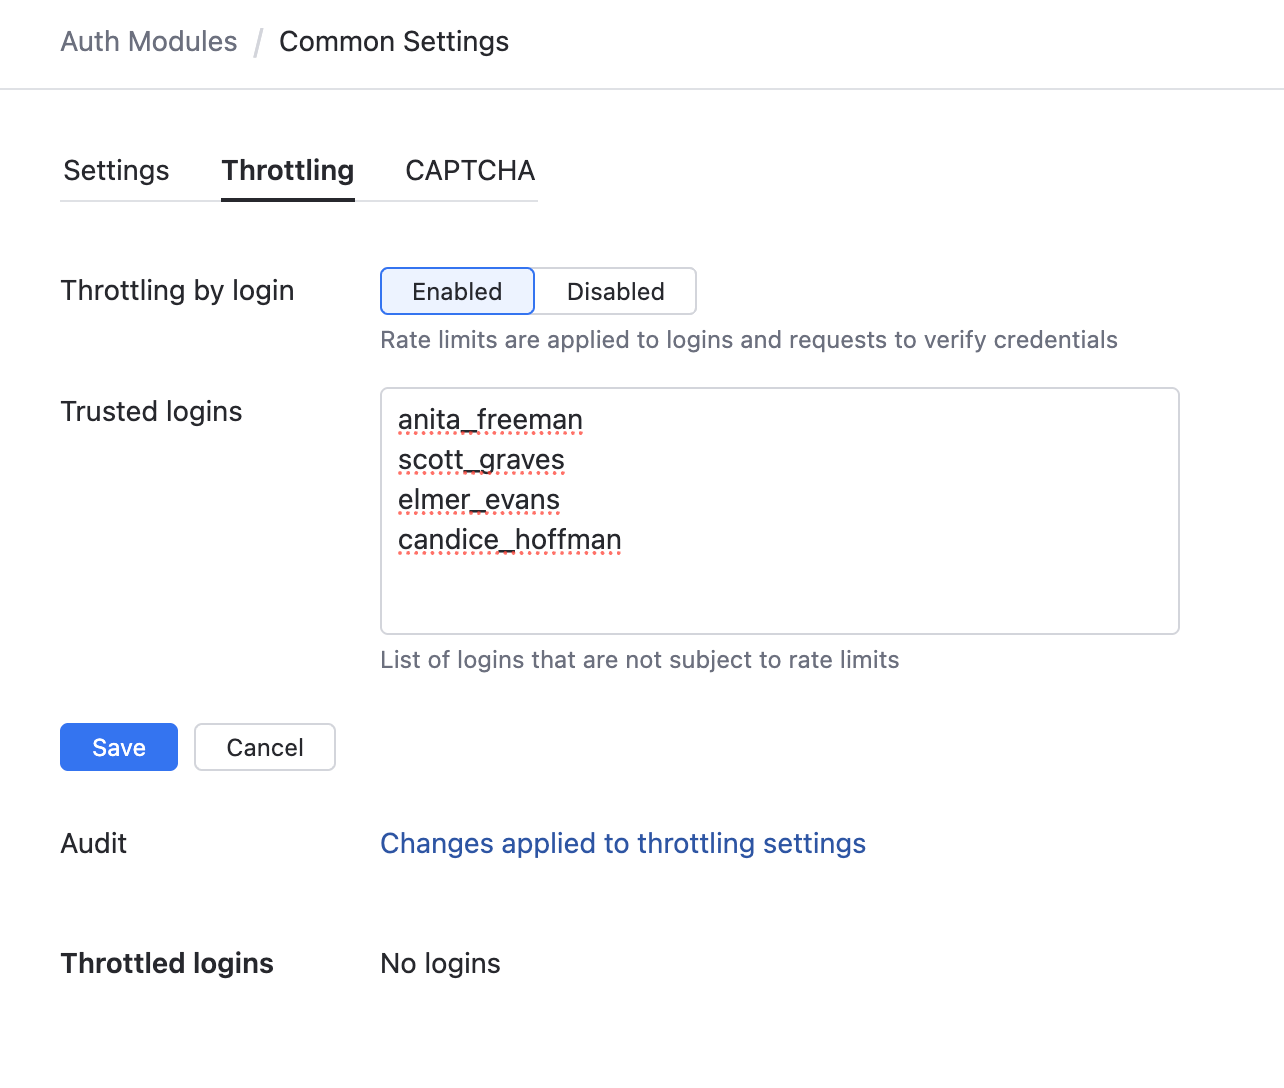This screenshot has width=1284, height=1088.
Task: Click the Common Settings breadcrumb title
Action: 393,41
